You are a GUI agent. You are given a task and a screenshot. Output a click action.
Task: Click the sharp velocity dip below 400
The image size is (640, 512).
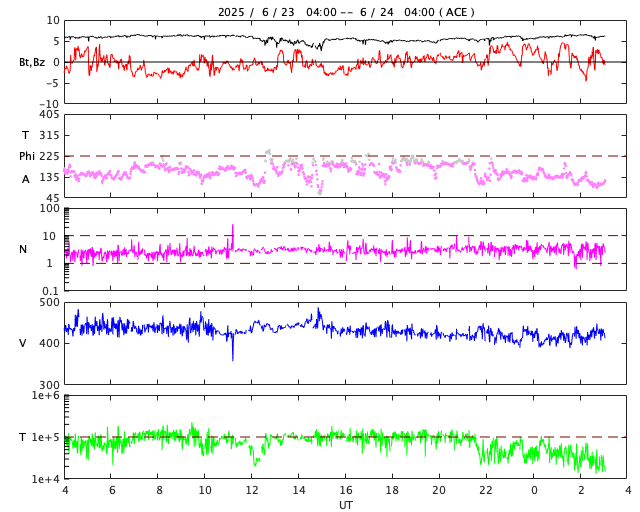point(233,348)
